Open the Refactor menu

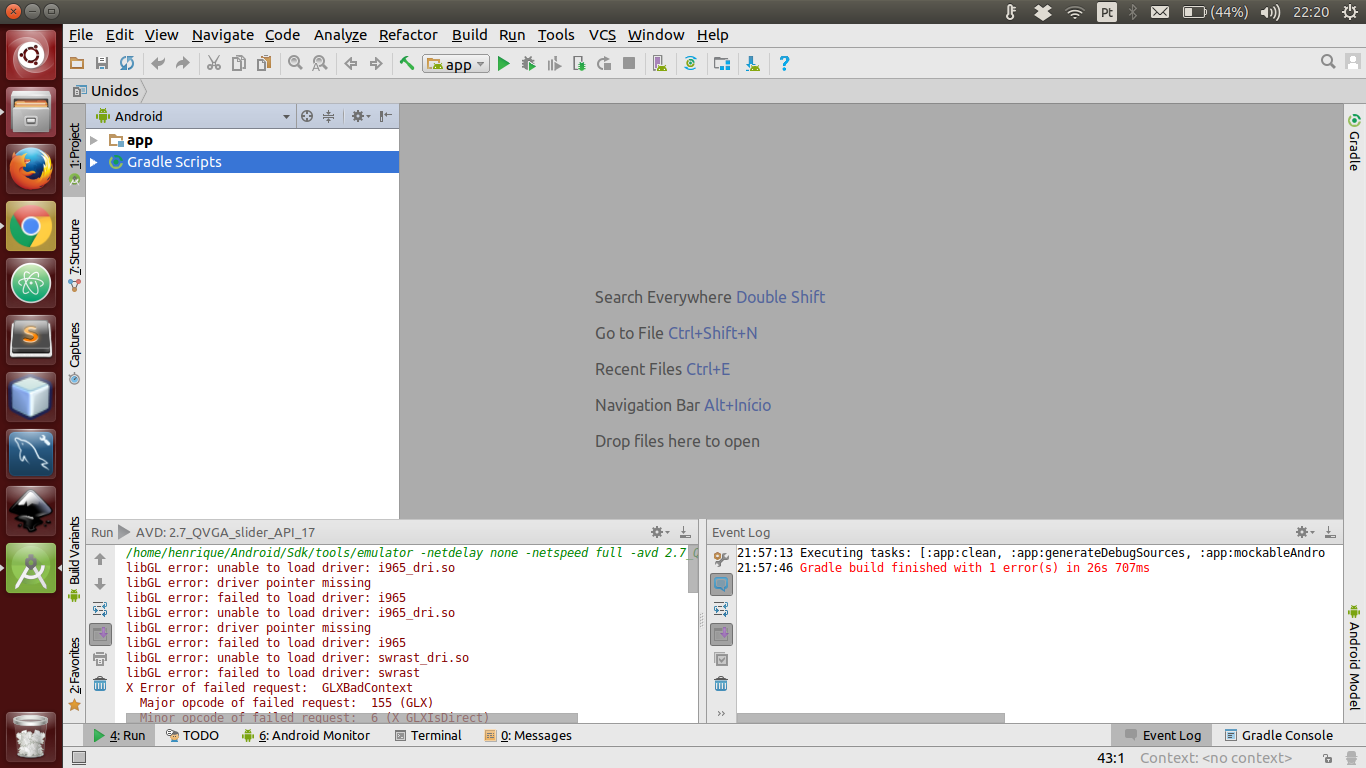[x=408, y=34]
